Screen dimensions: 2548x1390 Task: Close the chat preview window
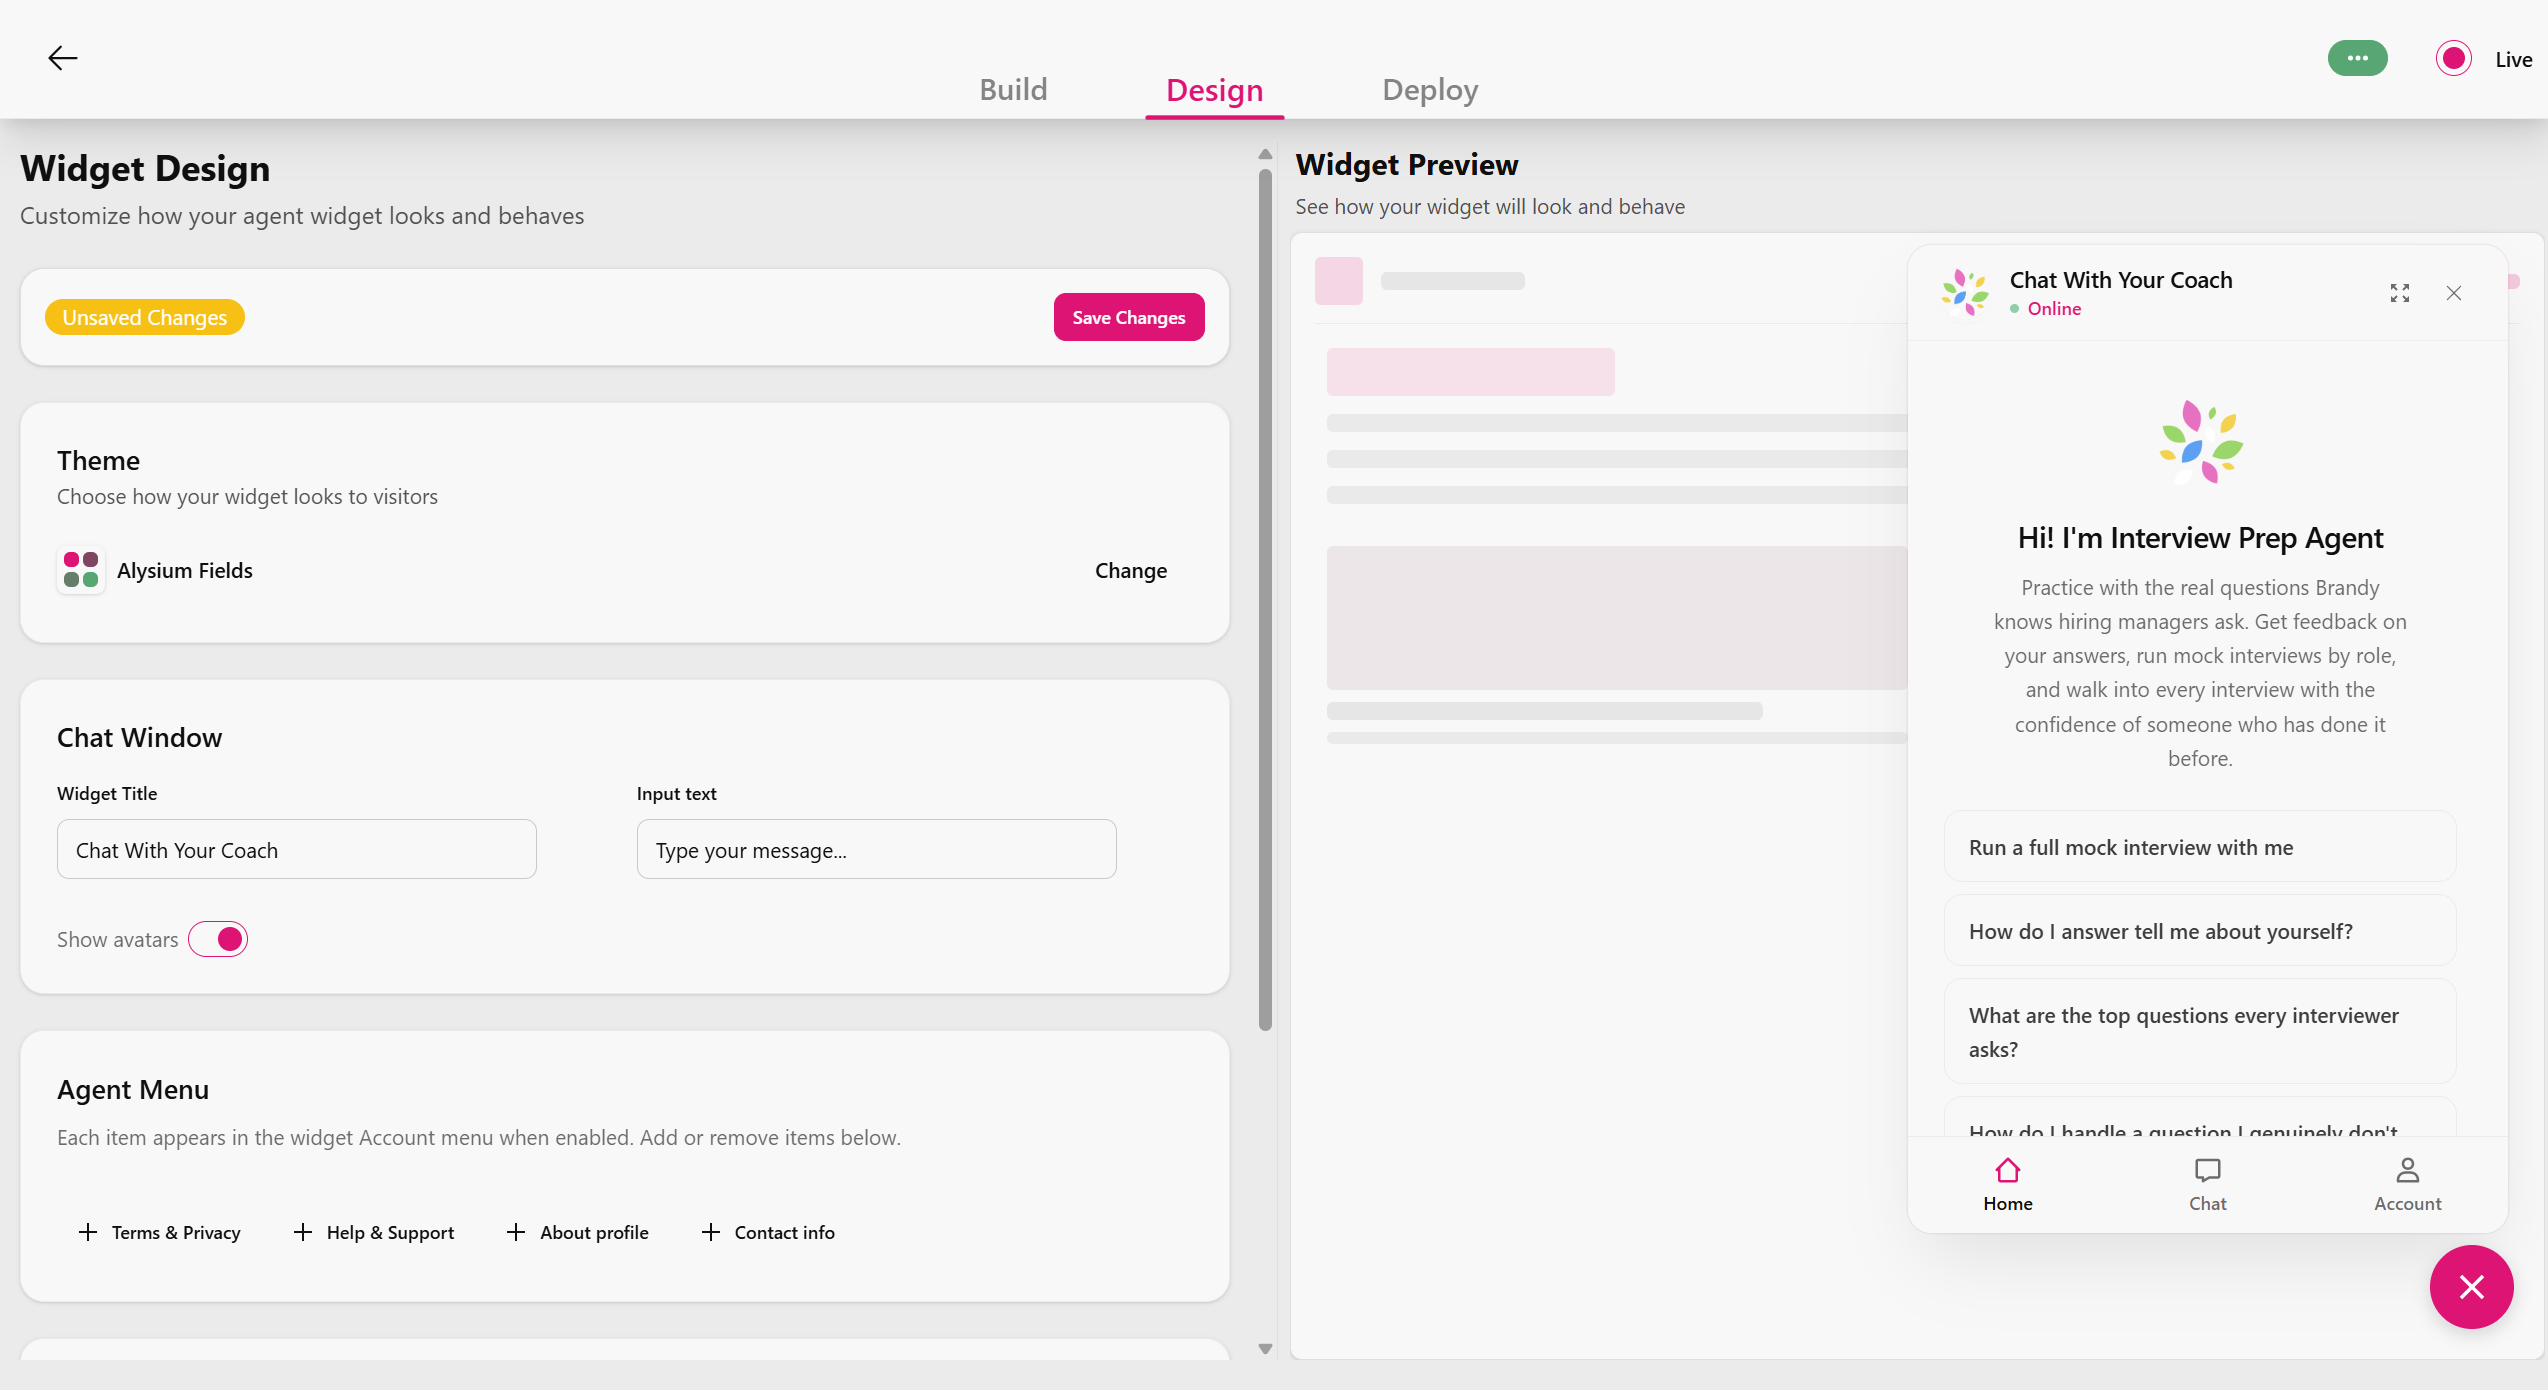[2454, 292]
